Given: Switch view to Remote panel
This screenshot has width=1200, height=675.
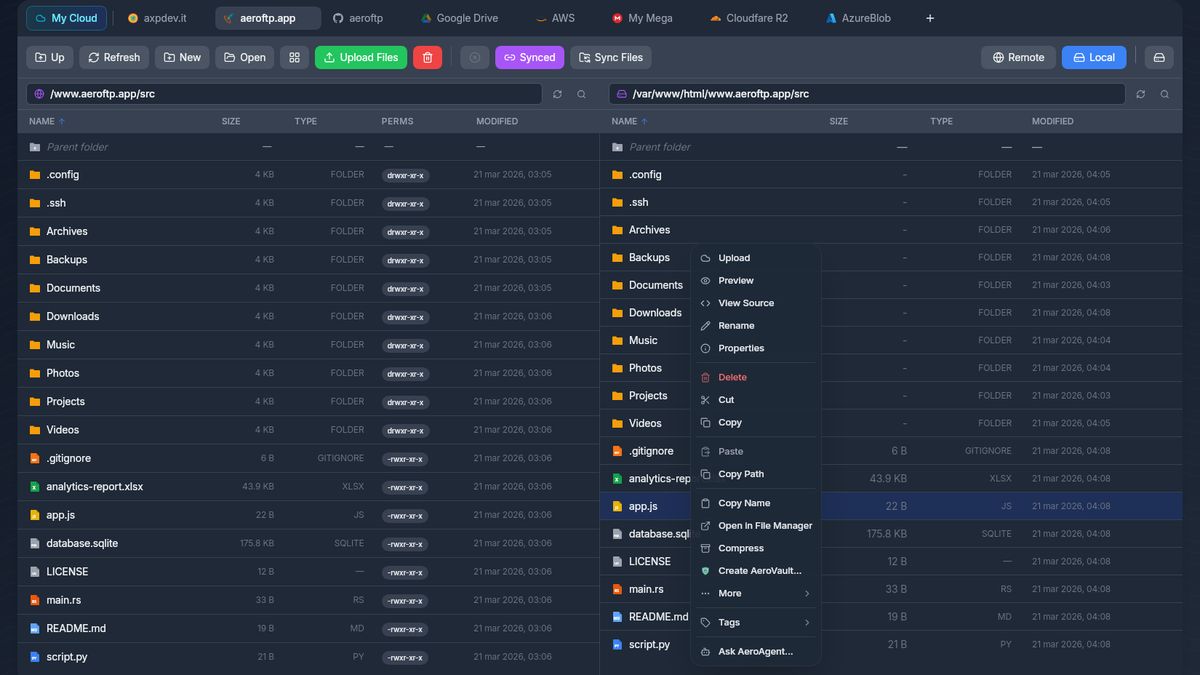Looking at the screenshot, I should 1018,58.
